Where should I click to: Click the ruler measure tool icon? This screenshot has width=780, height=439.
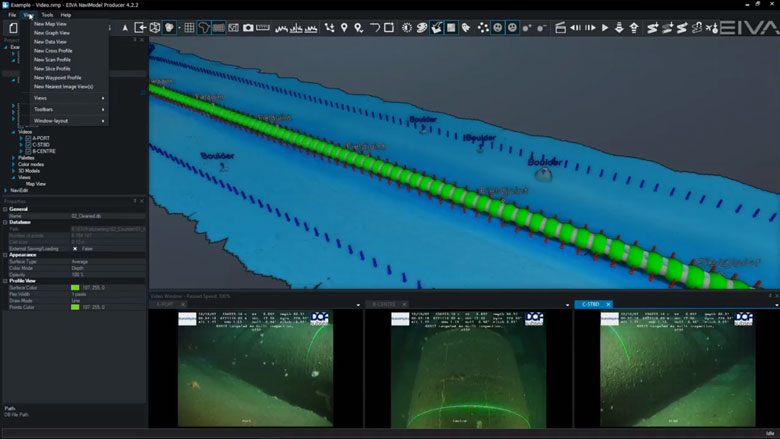coord(263,28)
